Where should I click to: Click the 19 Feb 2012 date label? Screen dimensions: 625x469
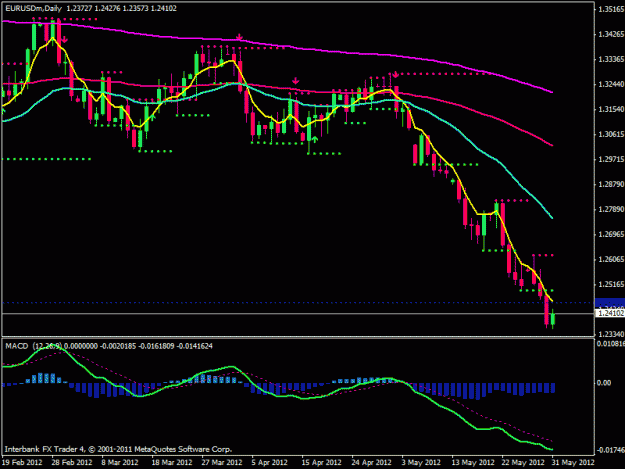22,463
